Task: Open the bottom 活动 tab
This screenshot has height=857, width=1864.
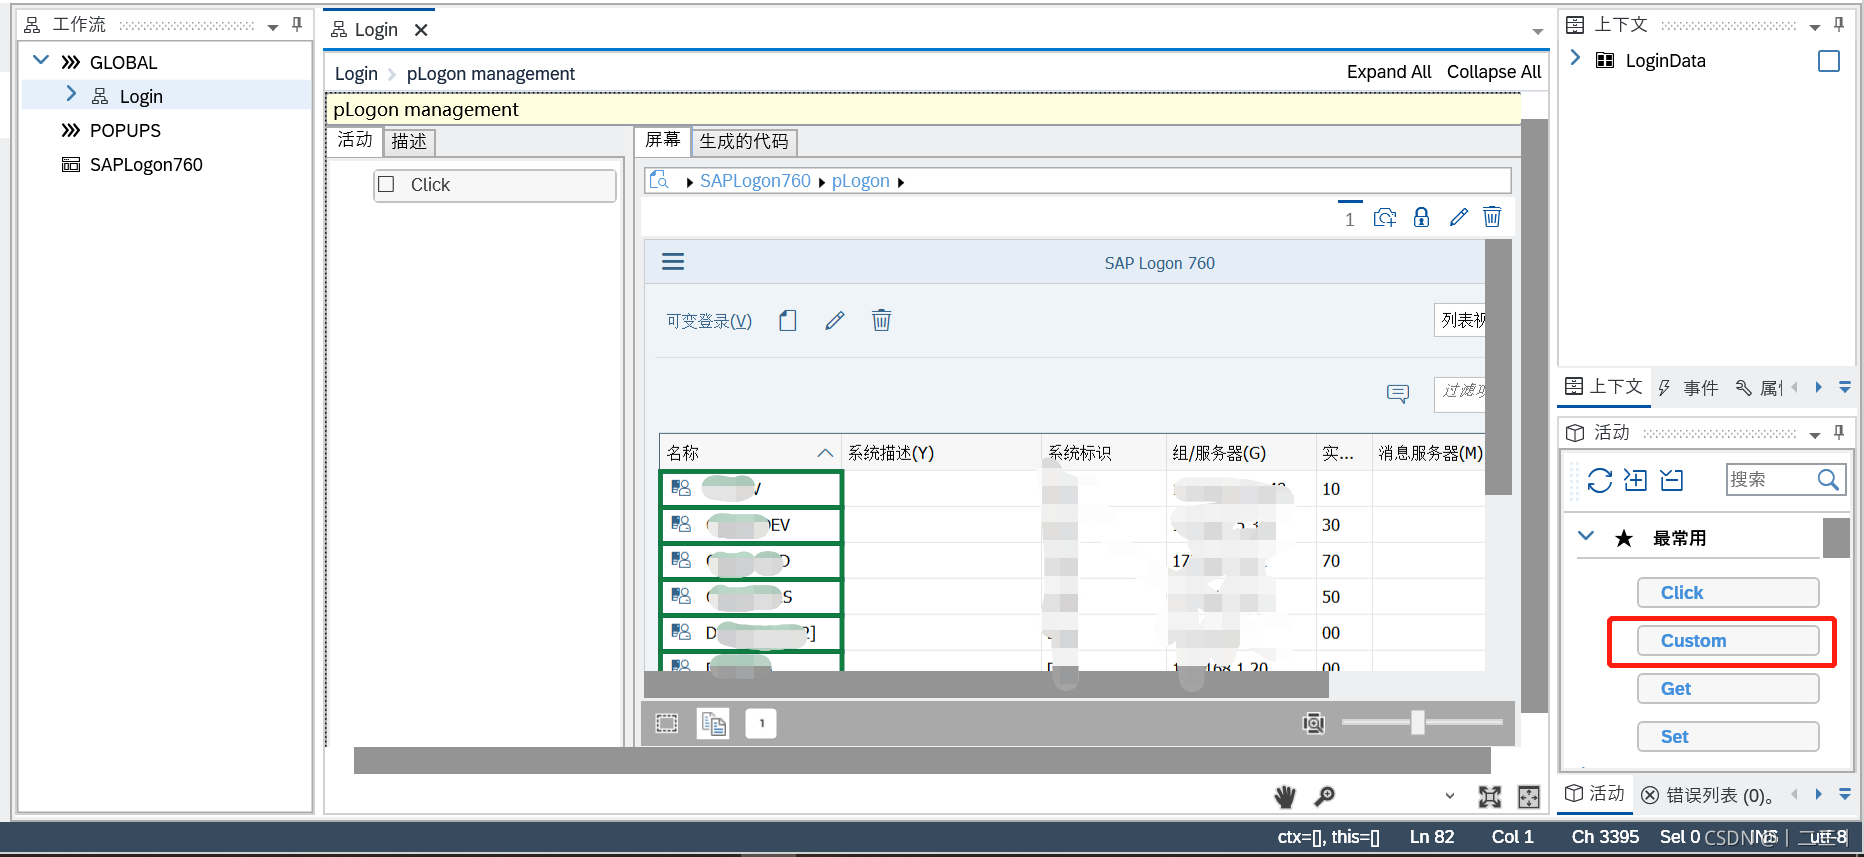Action: (1596, 794)
